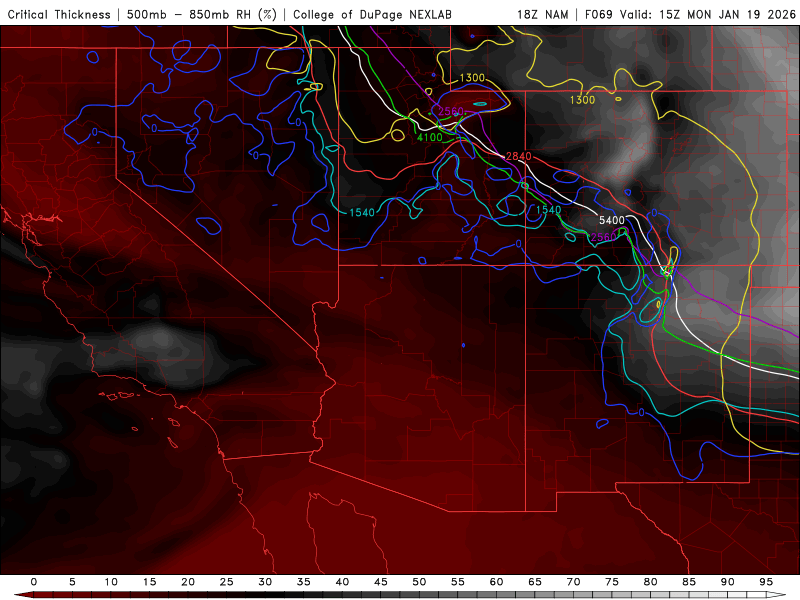Click the "65" value on the color scale
800x600 pixels.
(535, 582)
